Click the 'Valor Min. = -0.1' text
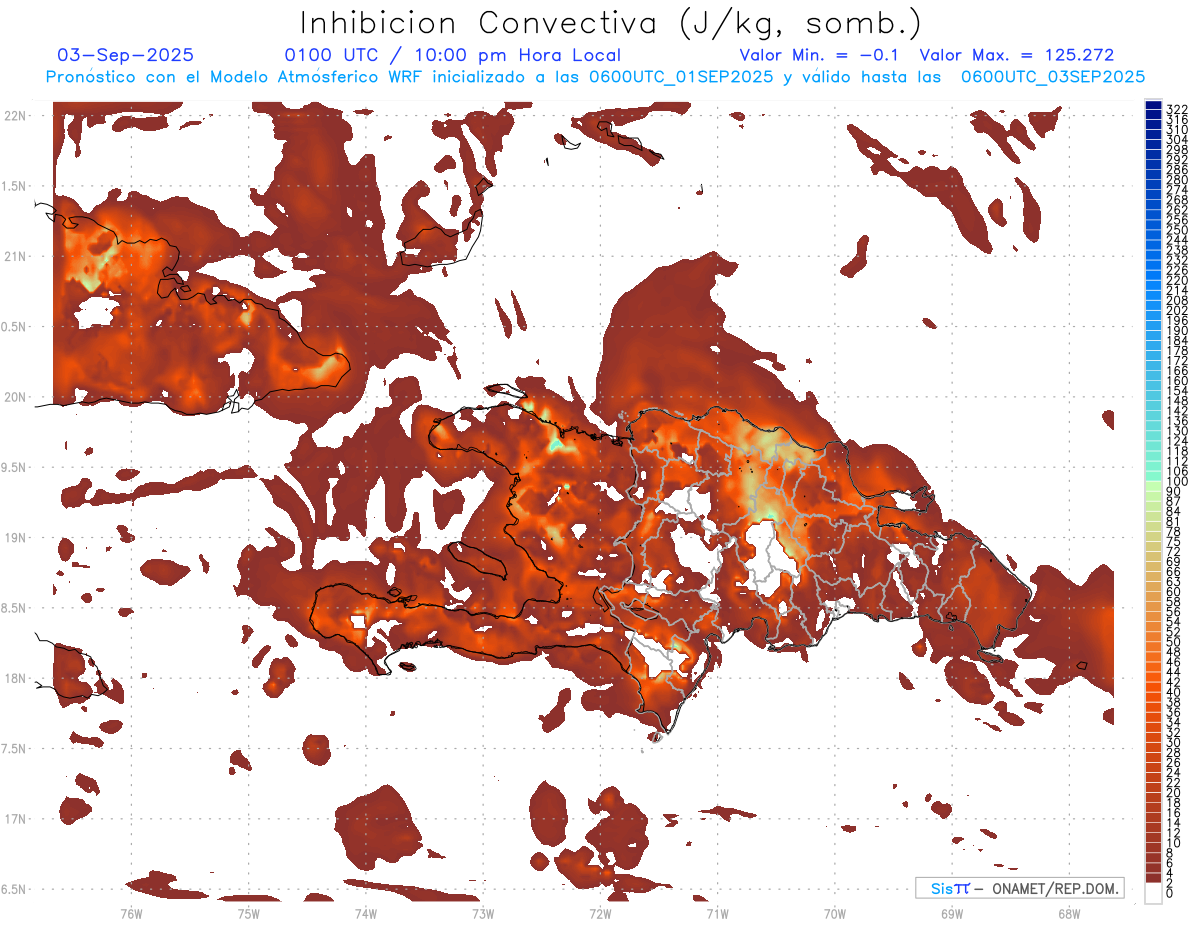Screen dimensions: 1200x927 tap(819, 55)
